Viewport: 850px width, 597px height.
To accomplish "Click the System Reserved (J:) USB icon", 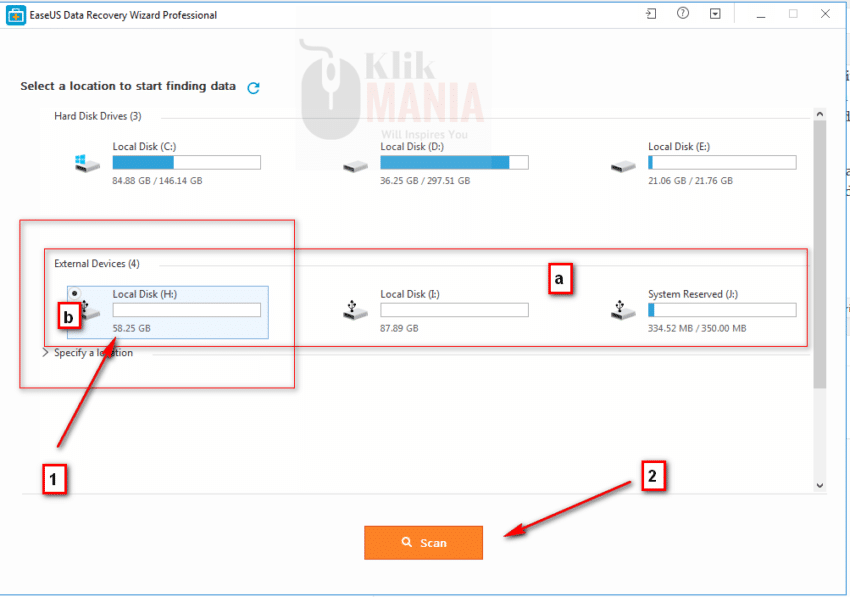I will (x=623, y=310).
